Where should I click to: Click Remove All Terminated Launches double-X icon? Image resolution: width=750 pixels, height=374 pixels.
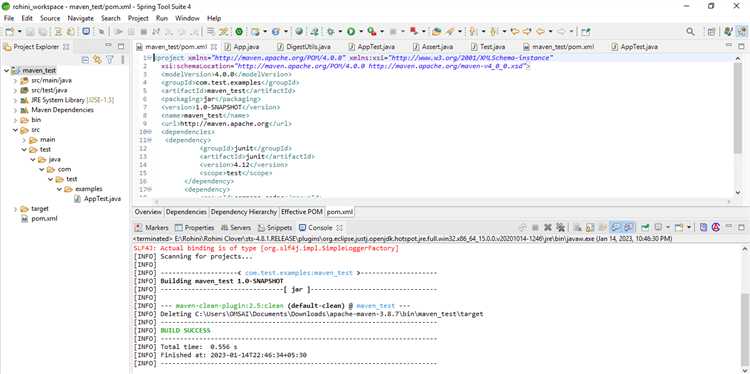tap(560, 228)
